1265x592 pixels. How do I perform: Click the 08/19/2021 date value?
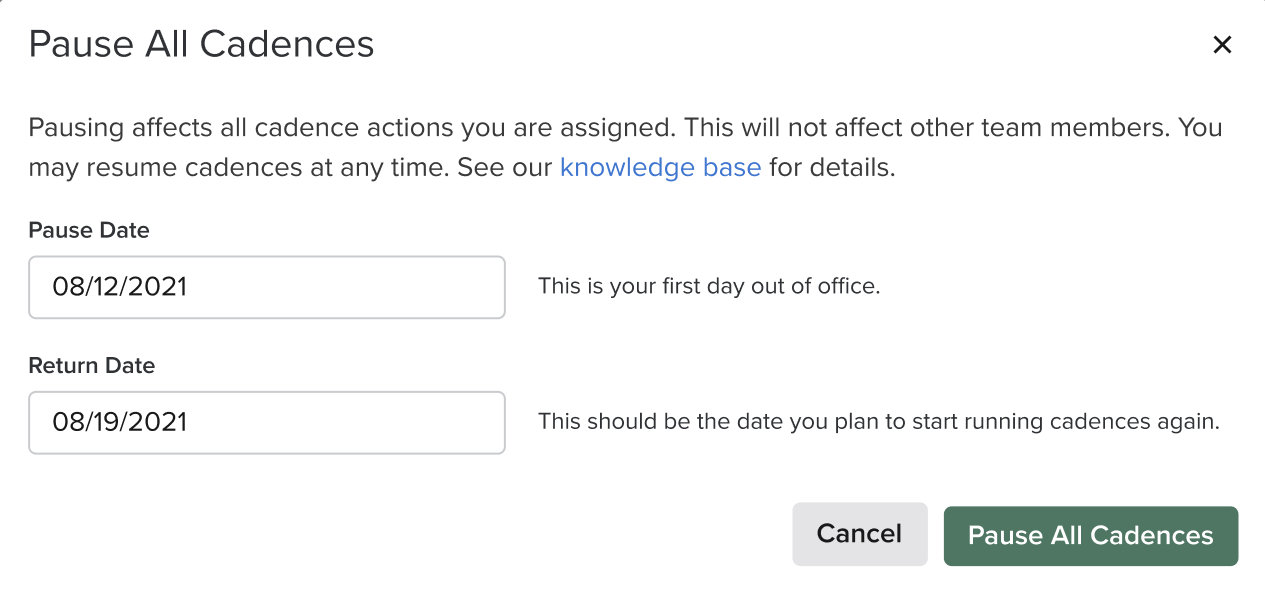(120, 422)
